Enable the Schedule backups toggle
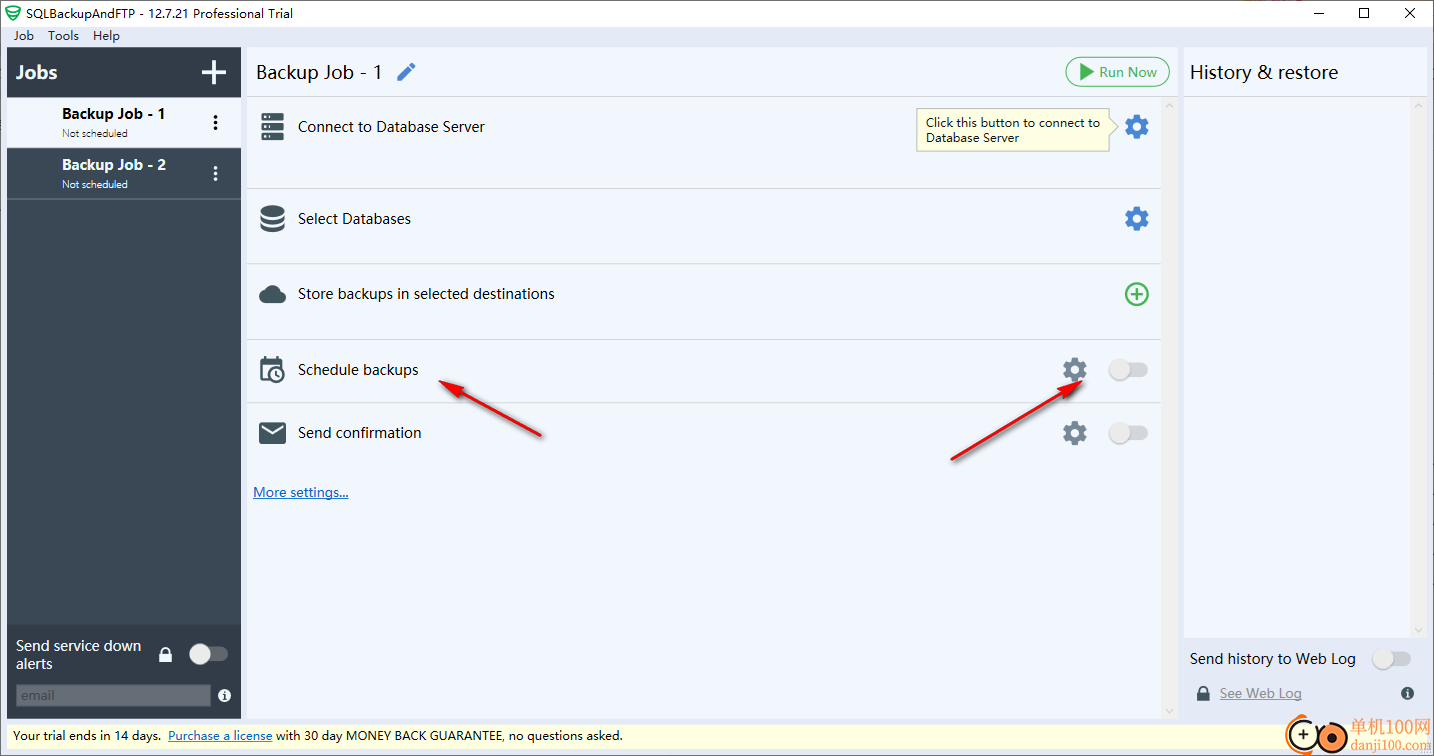1434x756 pixels. tap(1128, 370)
